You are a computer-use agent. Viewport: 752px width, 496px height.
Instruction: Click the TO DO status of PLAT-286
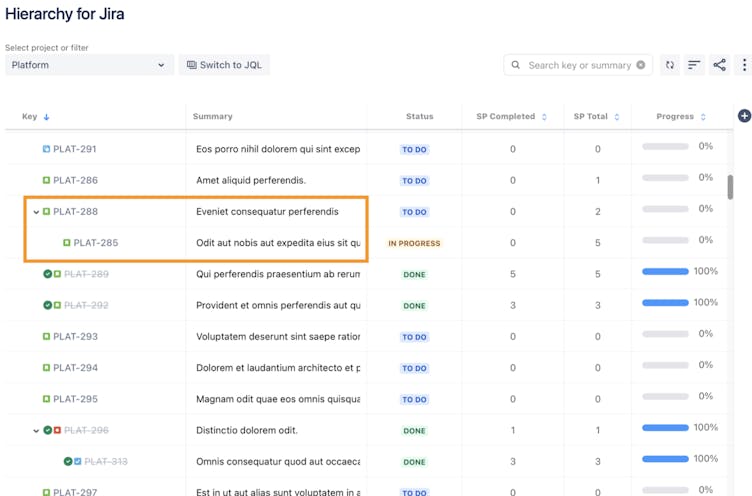tap(414, 181)
